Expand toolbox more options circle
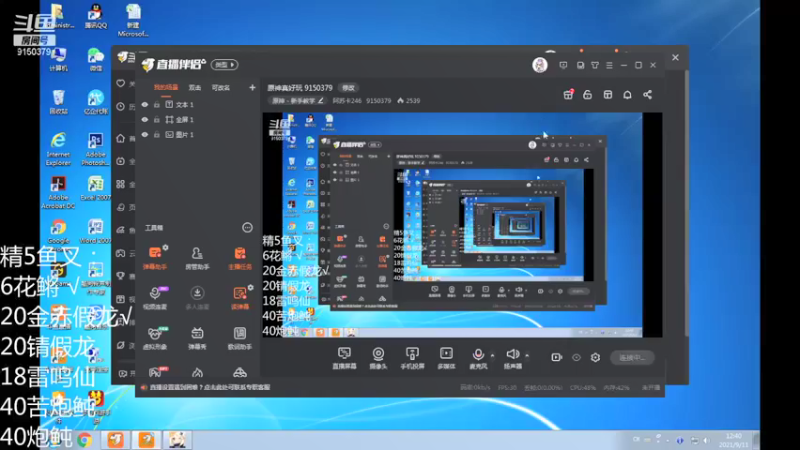 pyautogui.click(x=247, y=228)
